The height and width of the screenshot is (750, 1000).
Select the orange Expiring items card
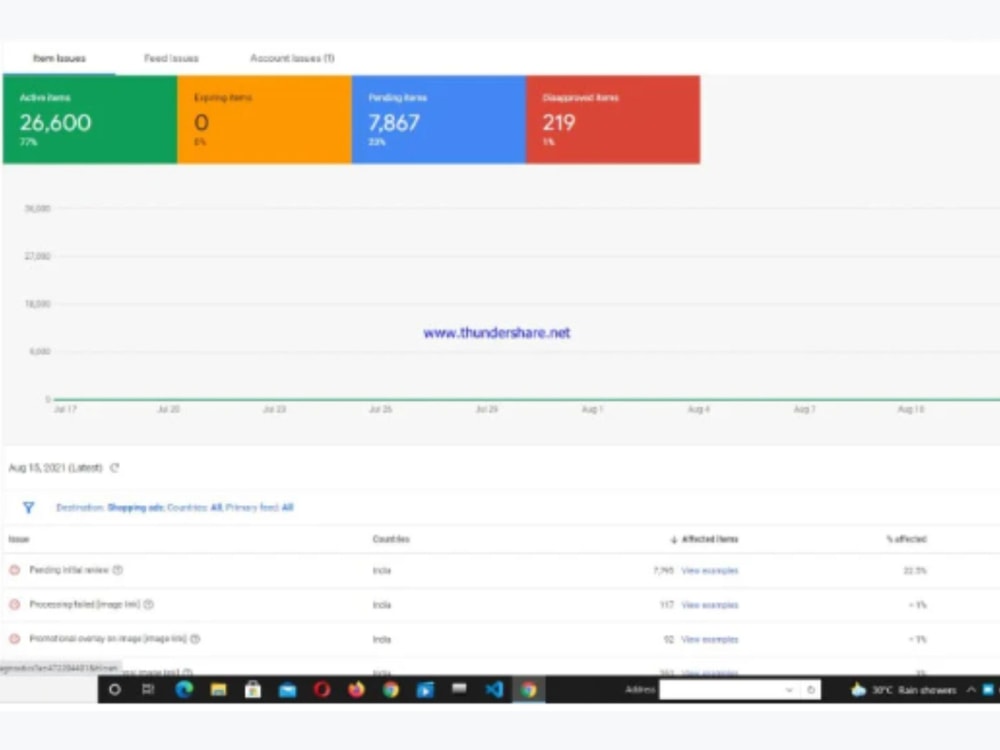(264, 119)
